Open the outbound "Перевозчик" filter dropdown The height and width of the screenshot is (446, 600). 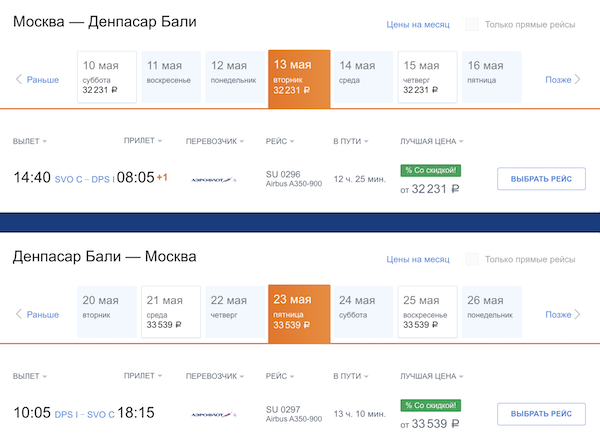pyautogui.click(x=216, y=141)
